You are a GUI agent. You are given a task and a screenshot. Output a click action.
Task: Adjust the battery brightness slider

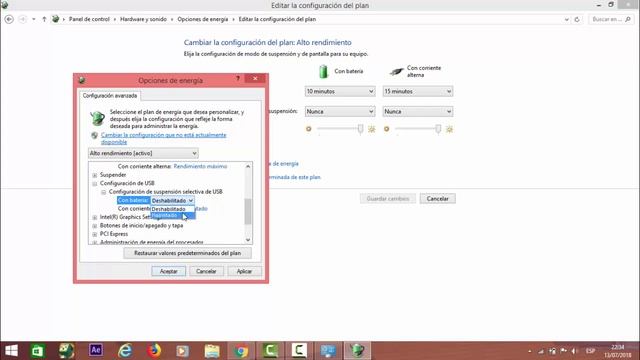(360, 129)
